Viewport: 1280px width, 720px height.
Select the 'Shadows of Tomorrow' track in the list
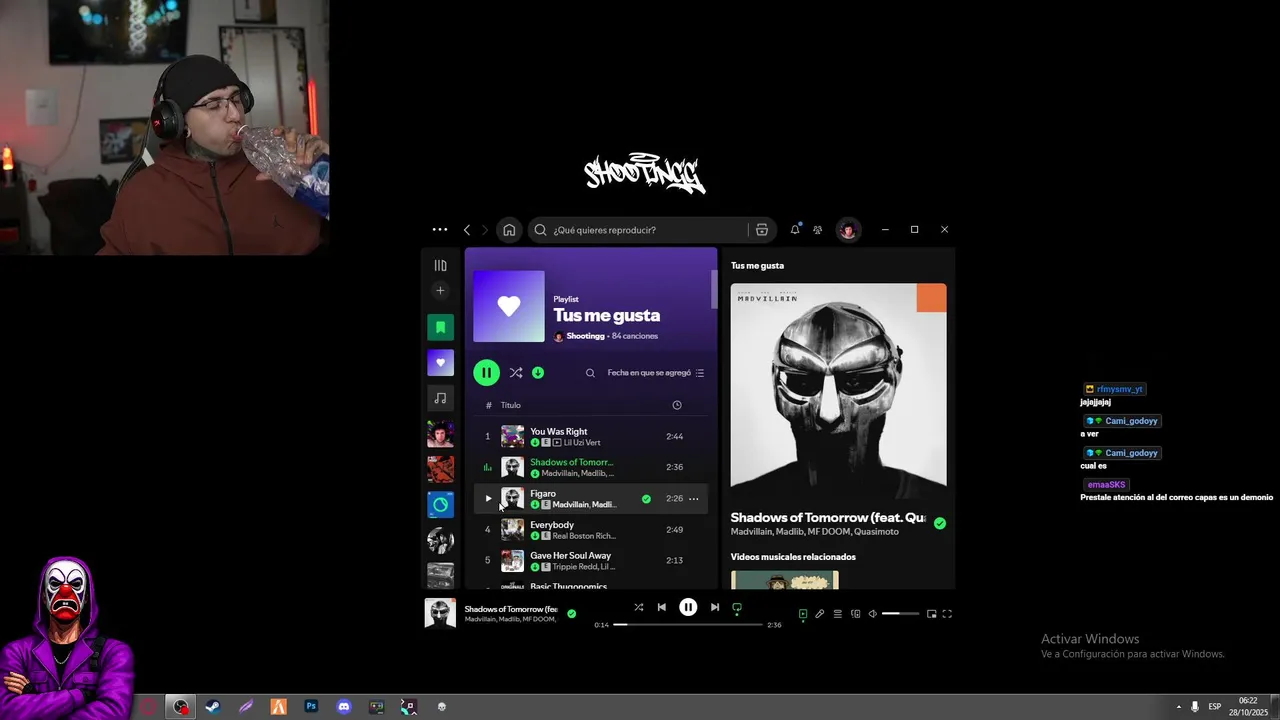click(x=590, y=467)
